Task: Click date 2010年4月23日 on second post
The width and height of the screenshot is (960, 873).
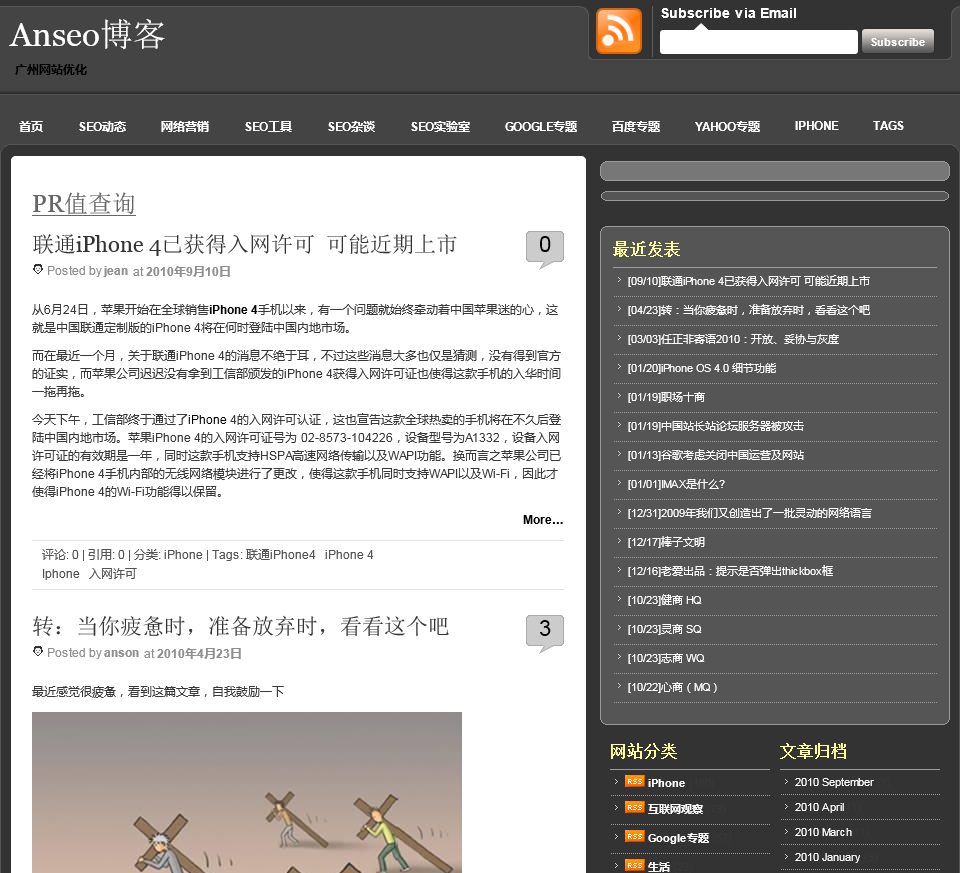Action: pos(199,653)
